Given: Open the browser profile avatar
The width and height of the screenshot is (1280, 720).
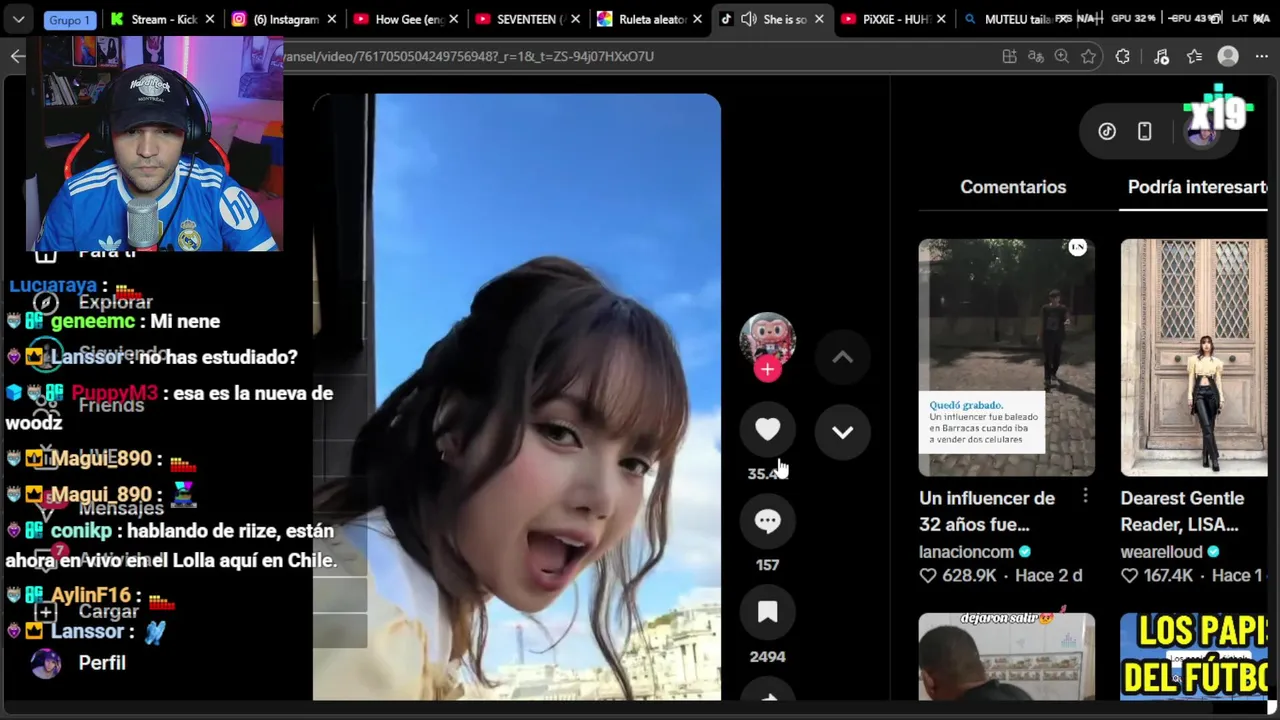Looking at the screenshot, I should 1229,57.
